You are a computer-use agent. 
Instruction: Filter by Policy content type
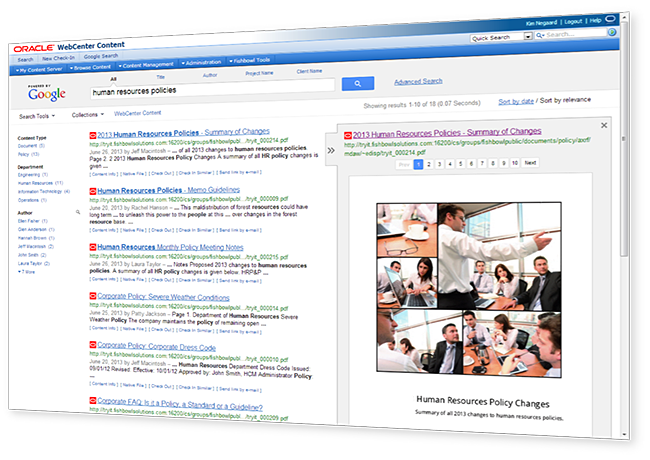28,154
